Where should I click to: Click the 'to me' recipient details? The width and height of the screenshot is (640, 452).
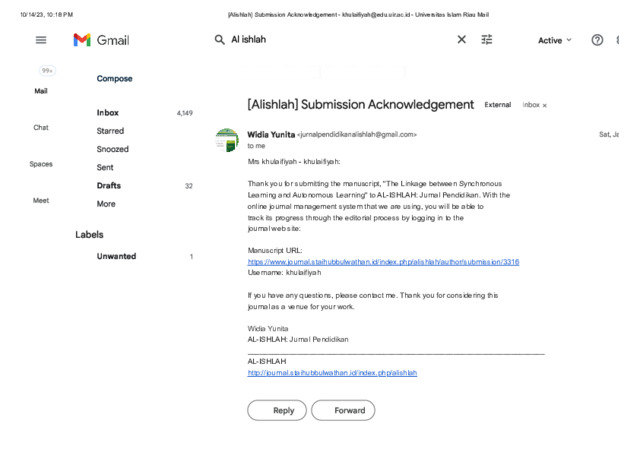tap(256, 146)
